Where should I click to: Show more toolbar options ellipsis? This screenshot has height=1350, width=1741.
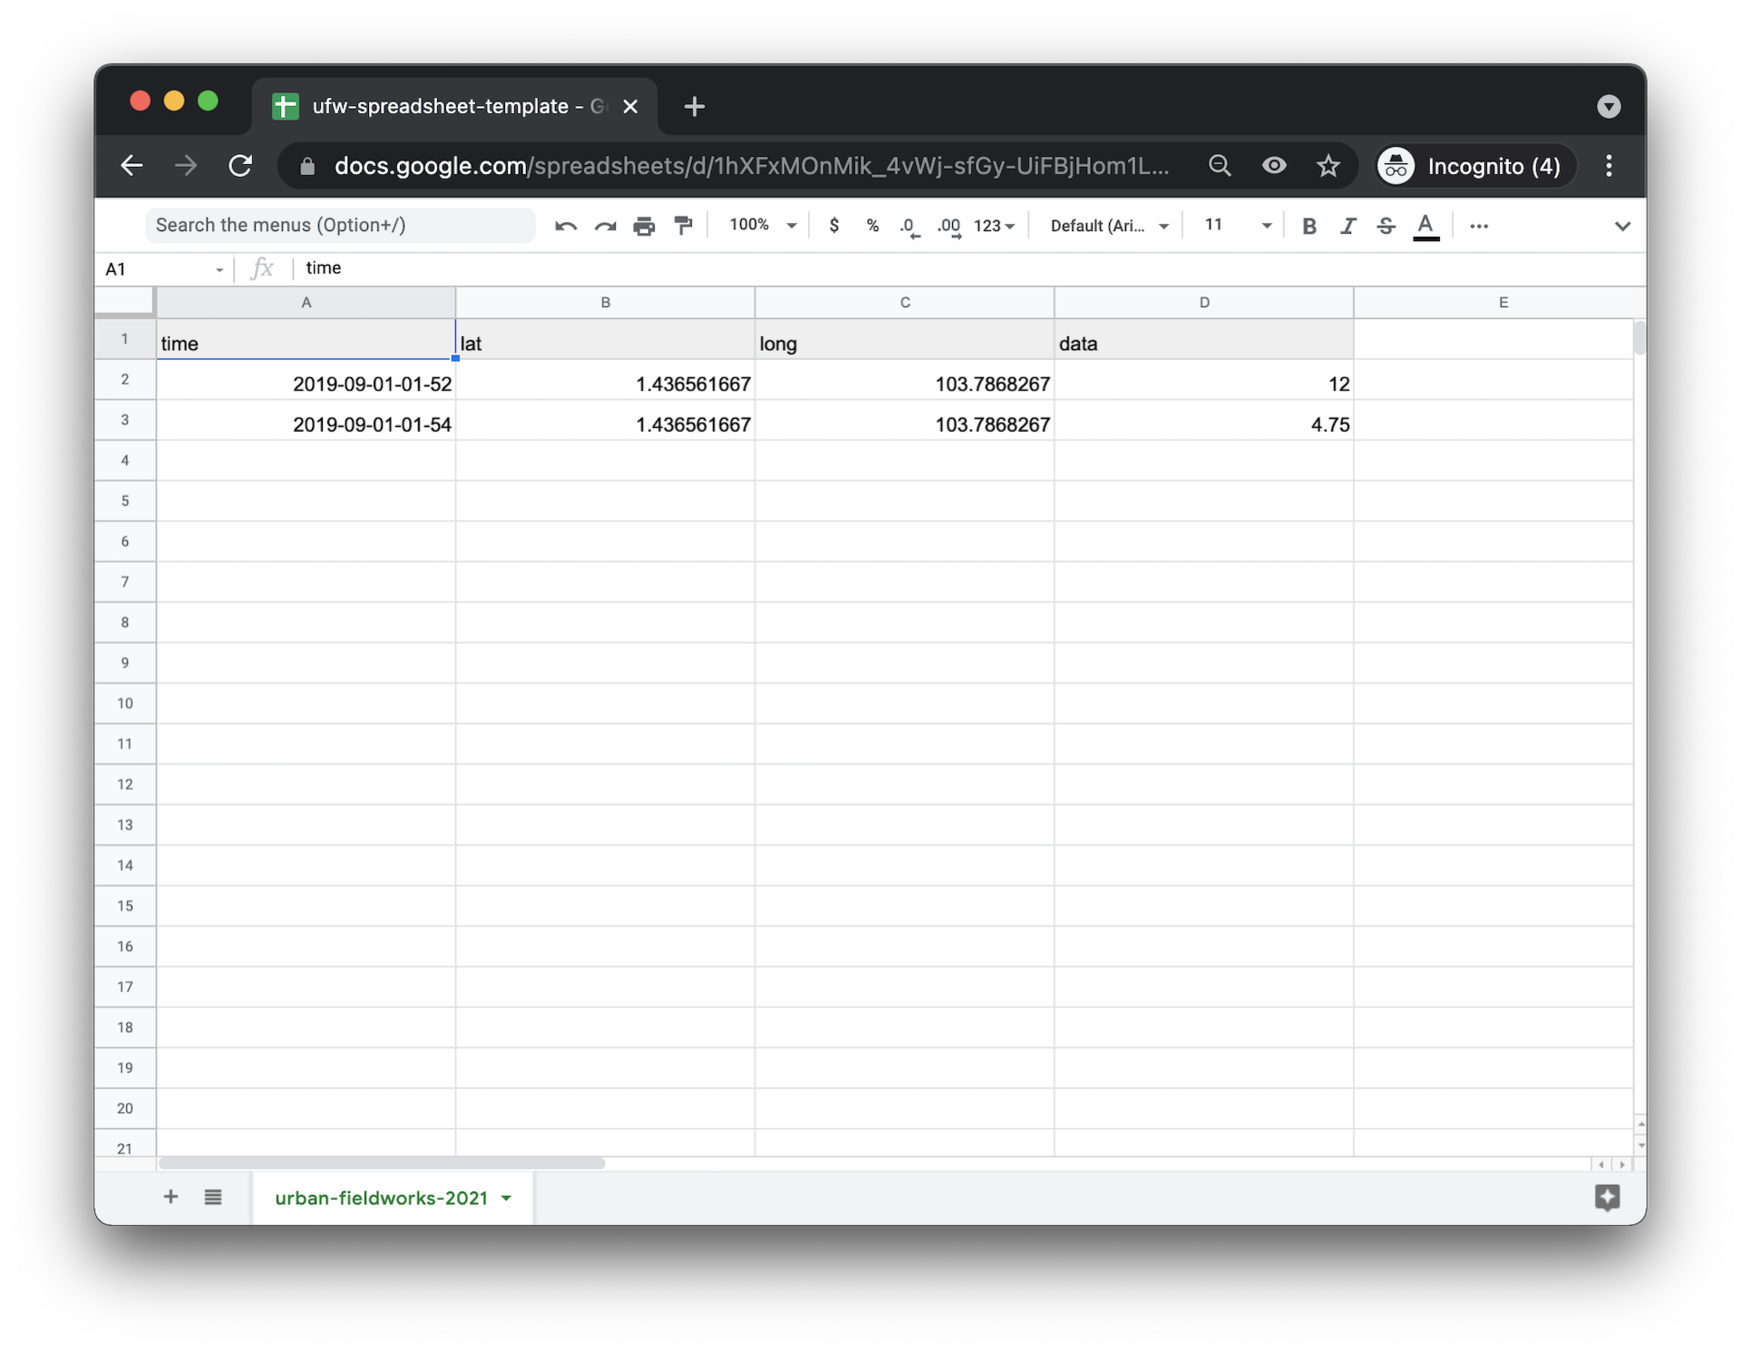tap(1479, 226)
